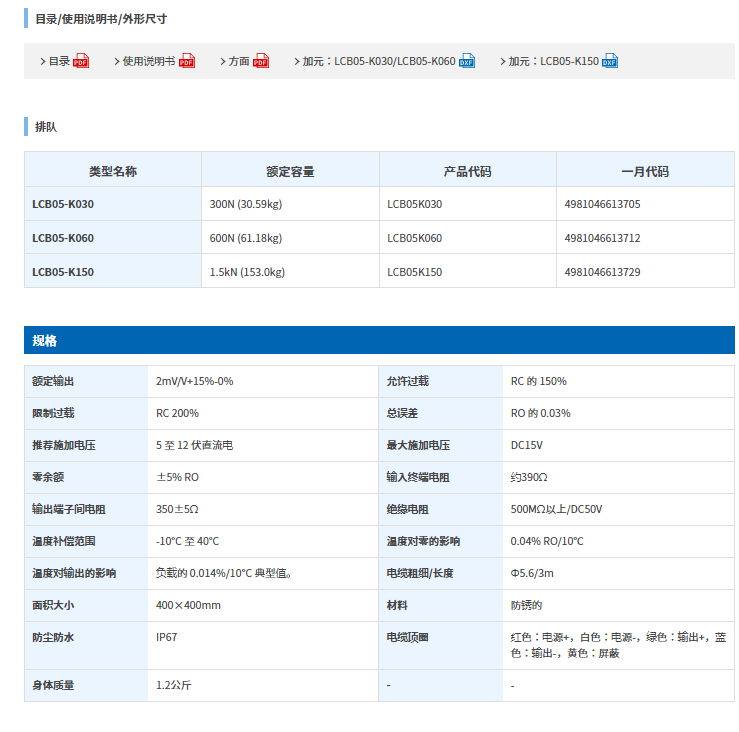Viewport: 739px width, 732px height.
Task: Click the value 0.04% RO/10°C
Action: 547,542
